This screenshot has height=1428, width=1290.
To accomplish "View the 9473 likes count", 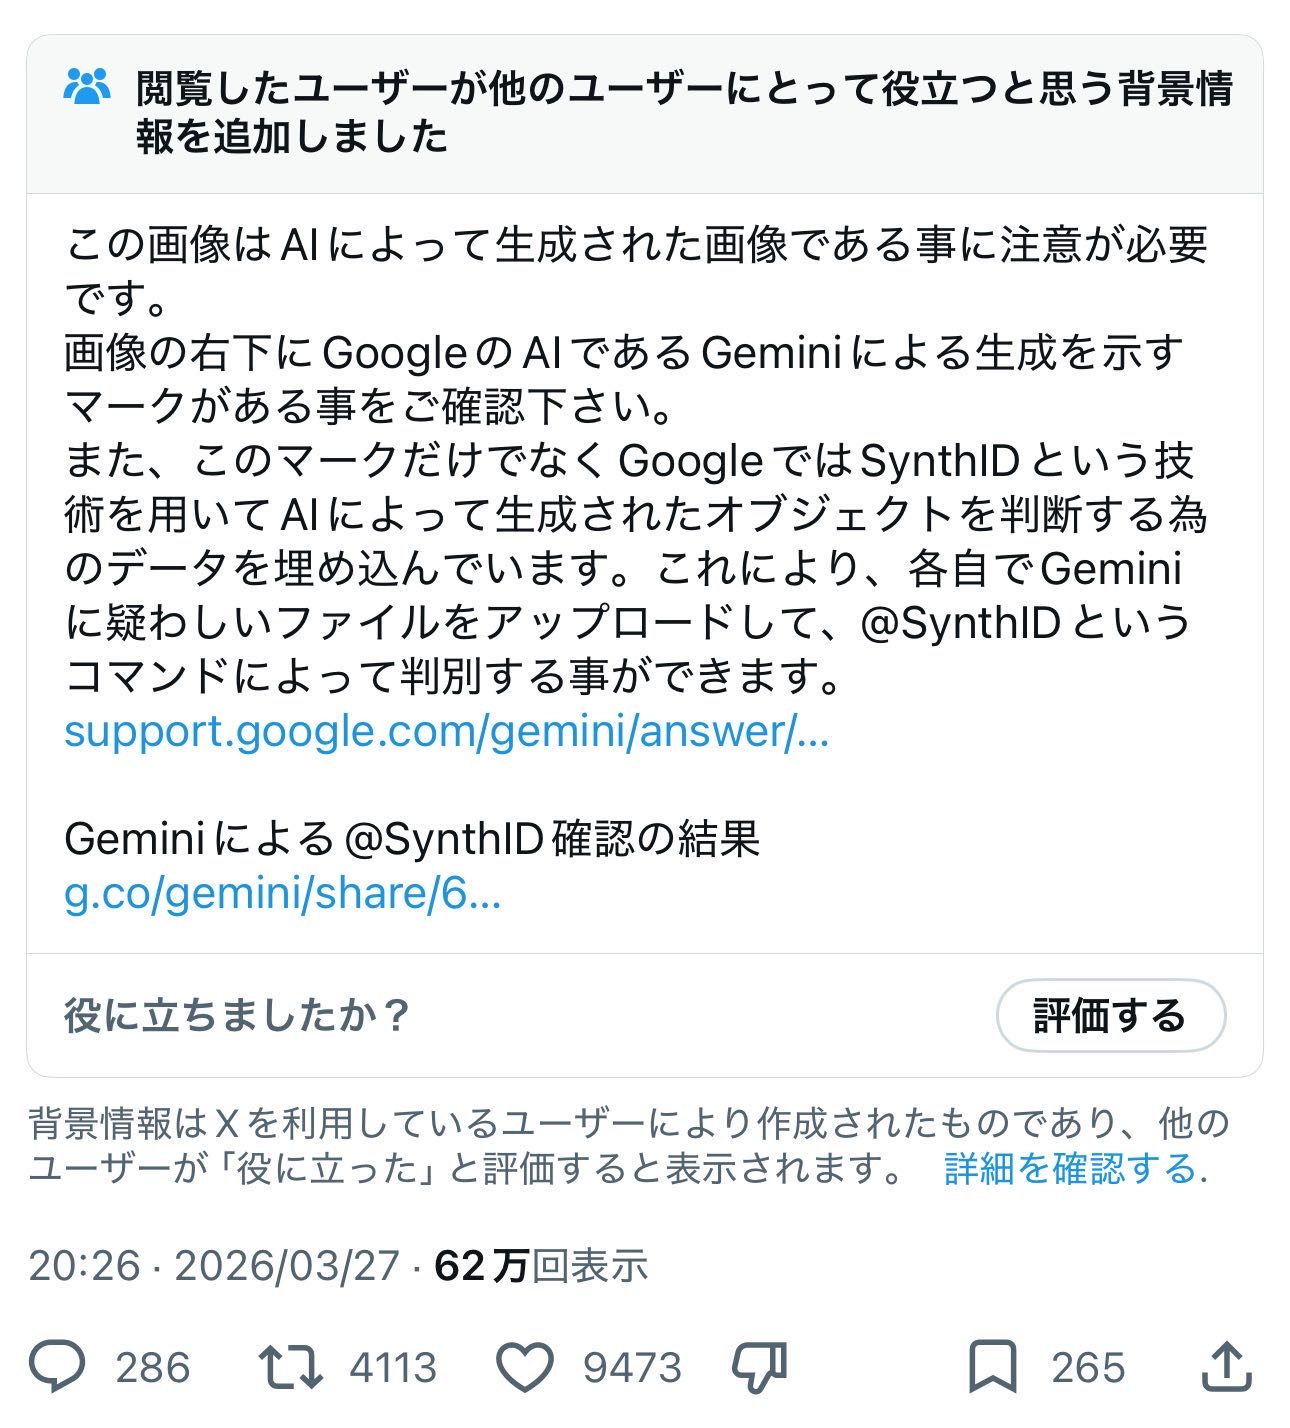I will 632,1367.
